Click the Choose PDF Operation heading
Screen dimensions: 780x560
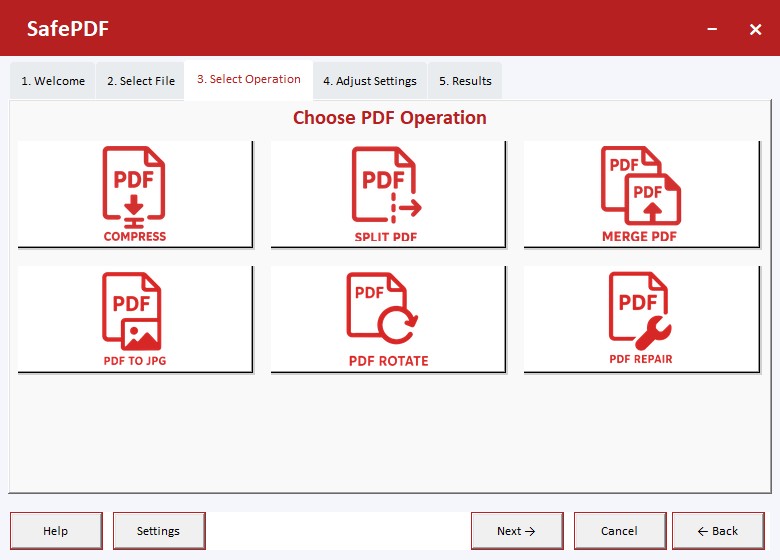(389, 118)
